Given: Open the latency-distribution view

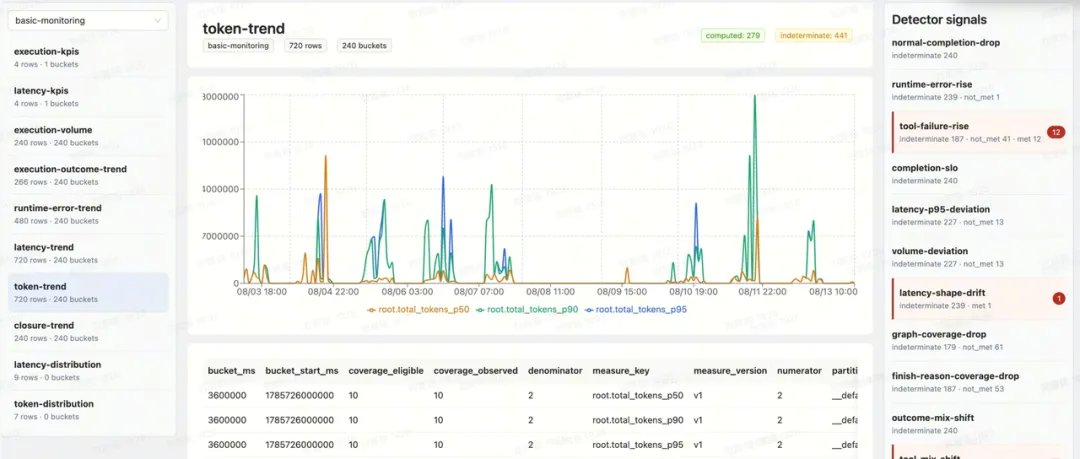Looking at the screenshot, I should point(88,371).
